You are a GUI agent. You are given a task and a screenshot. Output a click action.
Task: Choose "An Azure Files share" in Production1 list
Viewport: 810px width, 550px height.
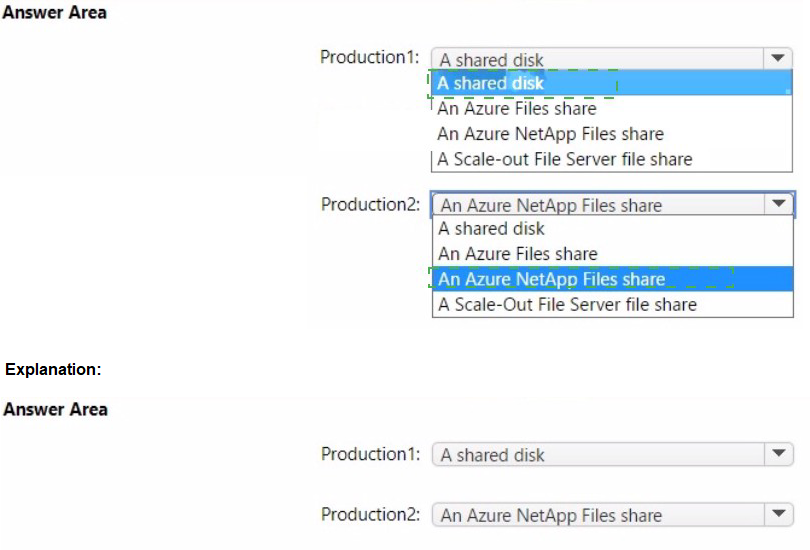click(x=517, y=108)
